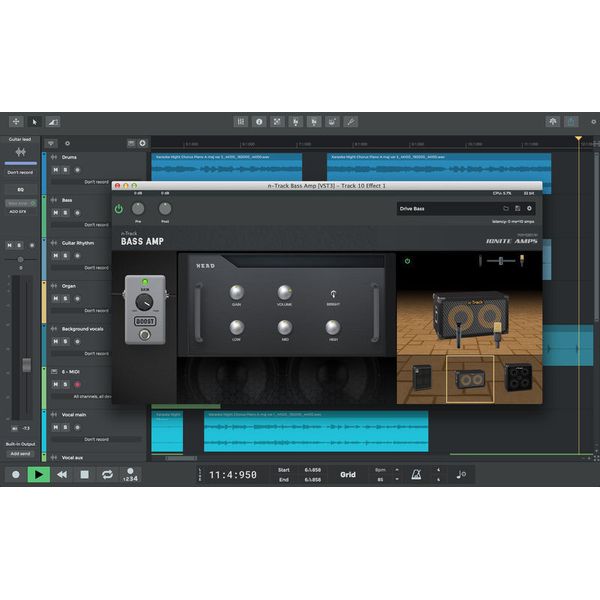This screenshot has height=600, width=600.
Task: Click the record button in the transport bar
Action: point(16,474)
